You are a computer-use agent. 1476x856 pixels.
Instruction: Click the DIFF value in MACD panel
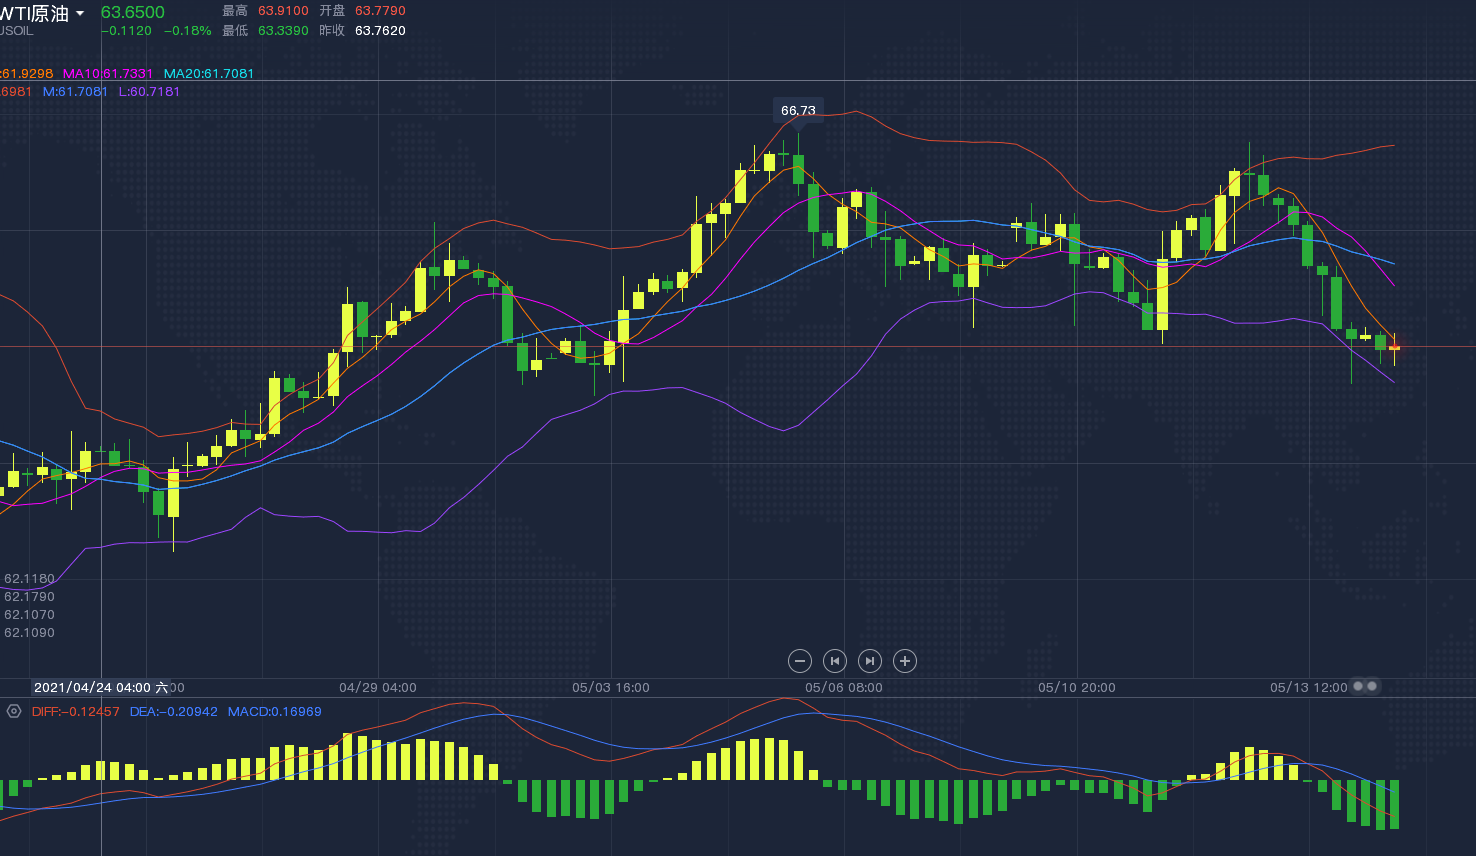coord(75,712)
